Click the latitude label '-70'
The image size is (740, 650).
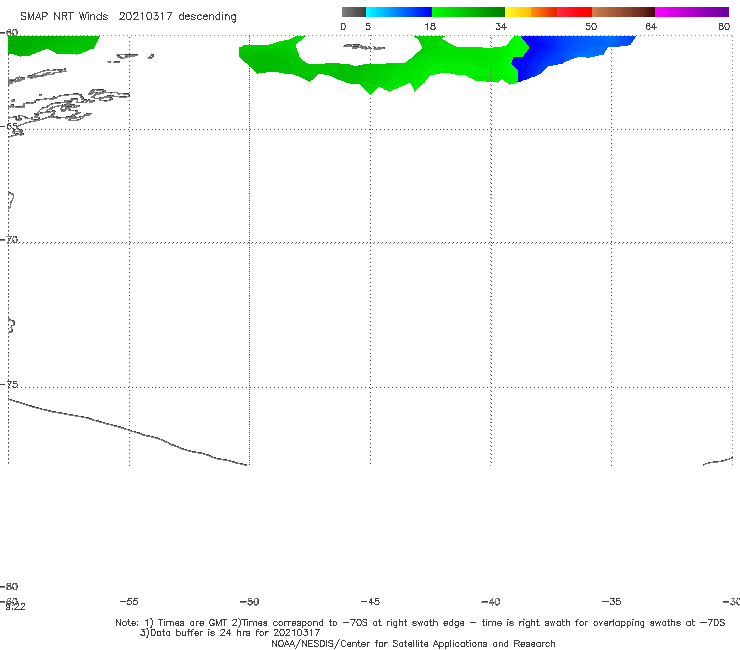coord(9,239)
